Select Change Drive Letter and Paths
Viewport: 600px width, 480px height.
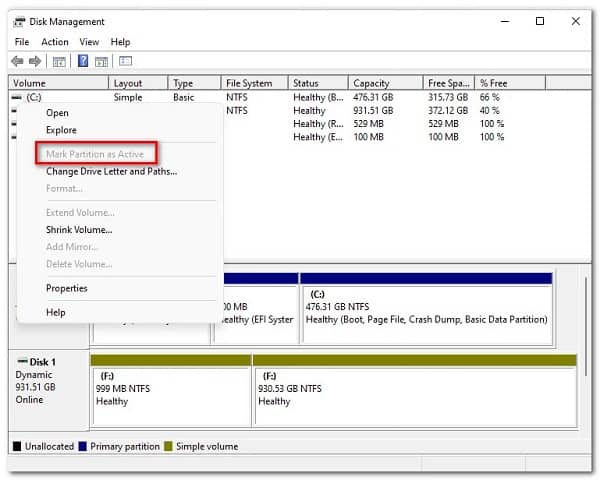click(x=111, y=171)
